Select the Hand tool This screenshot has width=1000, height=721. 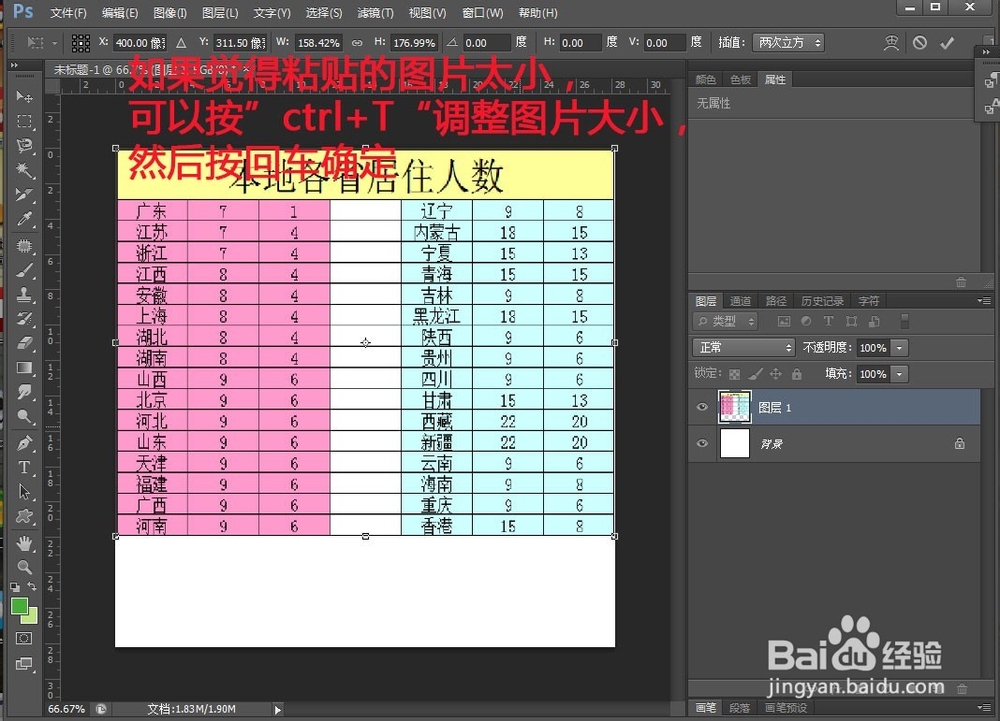coord(24,543)
